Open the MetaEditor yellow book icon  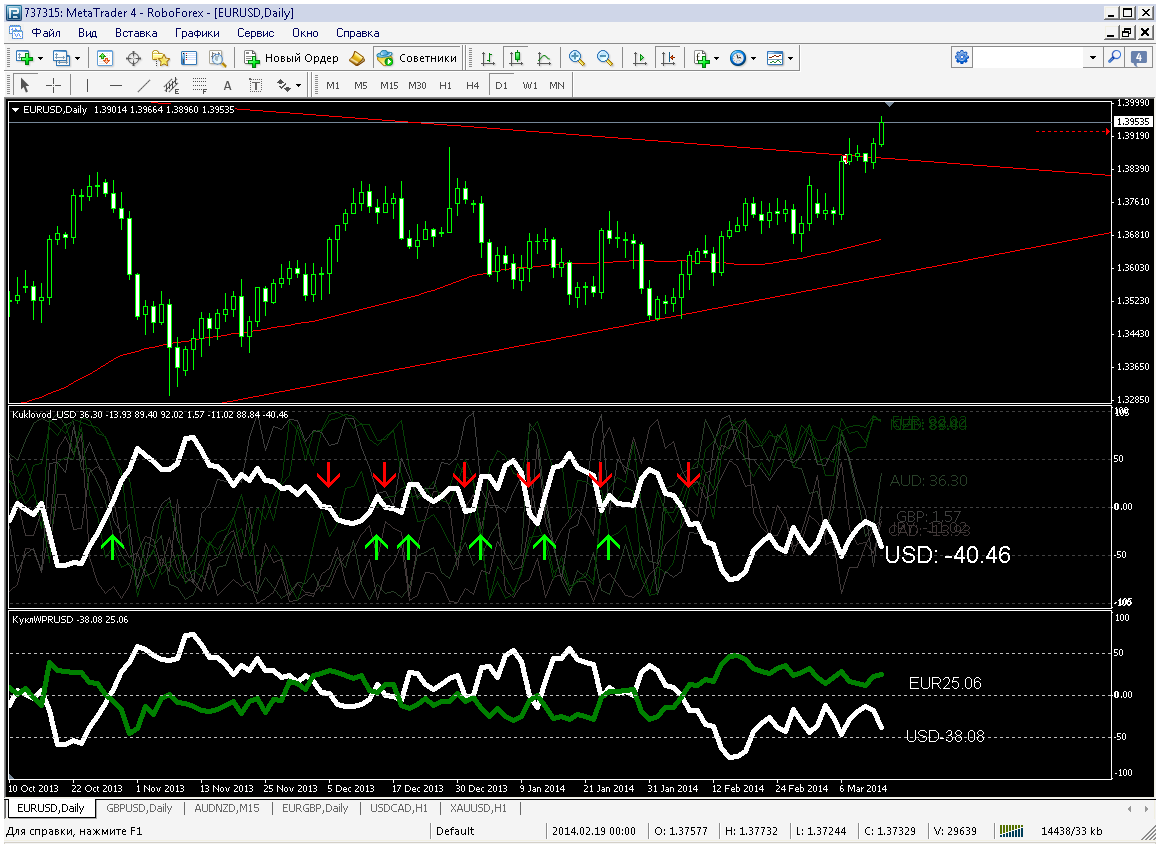tap(357, 58)
